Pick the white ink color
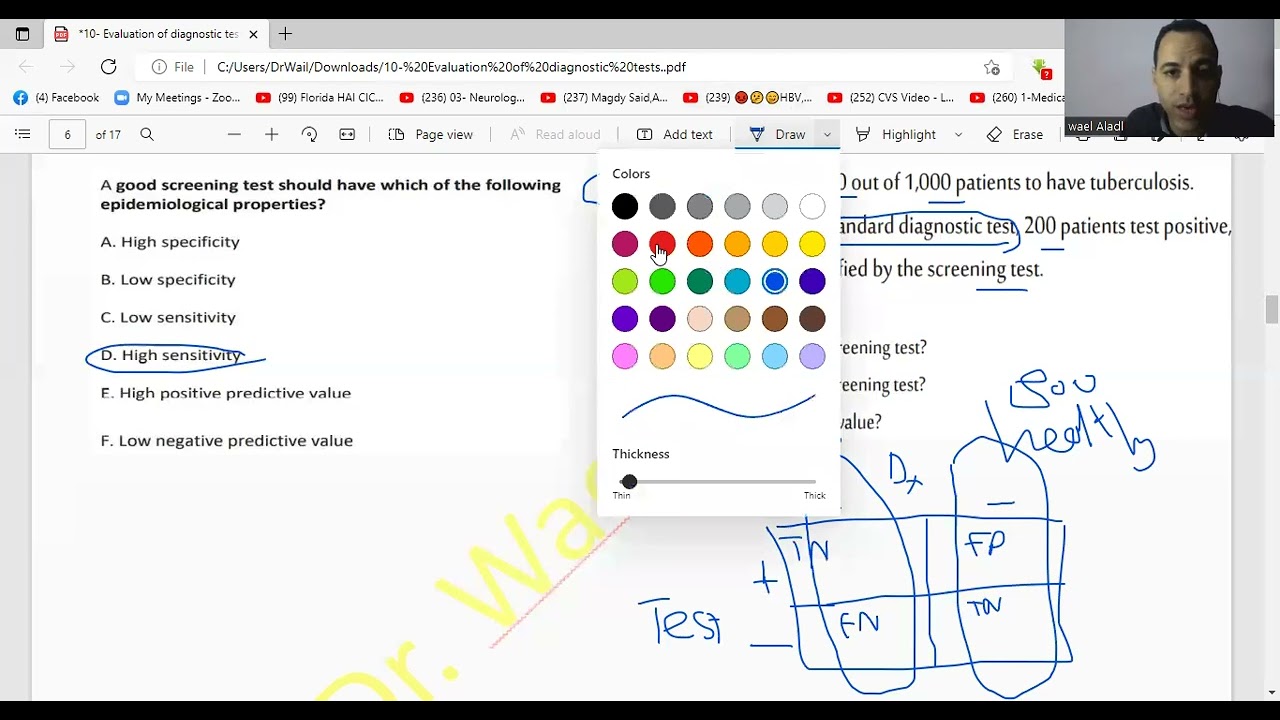Screen dimensions: 1280x720 [812, 207]
